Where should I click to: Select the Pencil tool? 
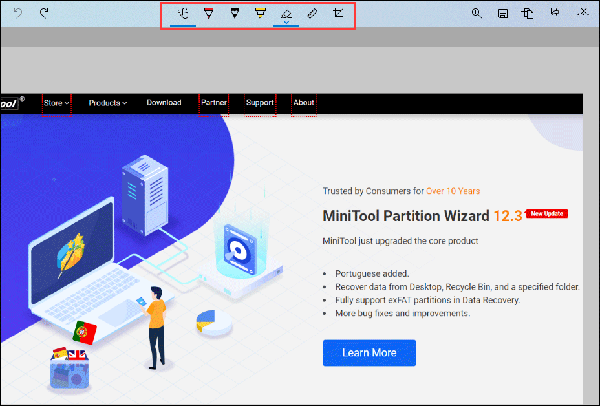point(234,14)
